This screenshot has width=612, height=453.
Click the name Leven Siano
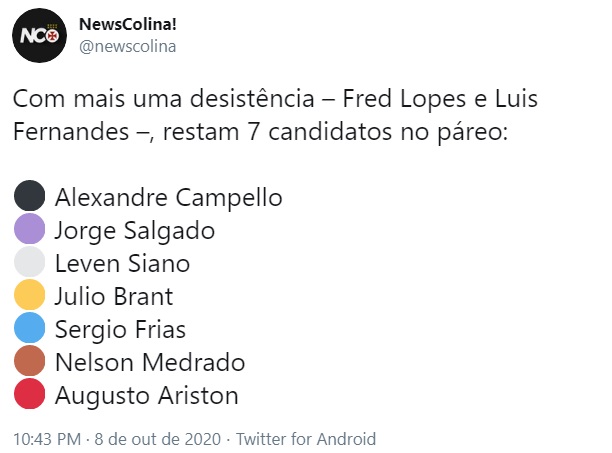(122, 263)
